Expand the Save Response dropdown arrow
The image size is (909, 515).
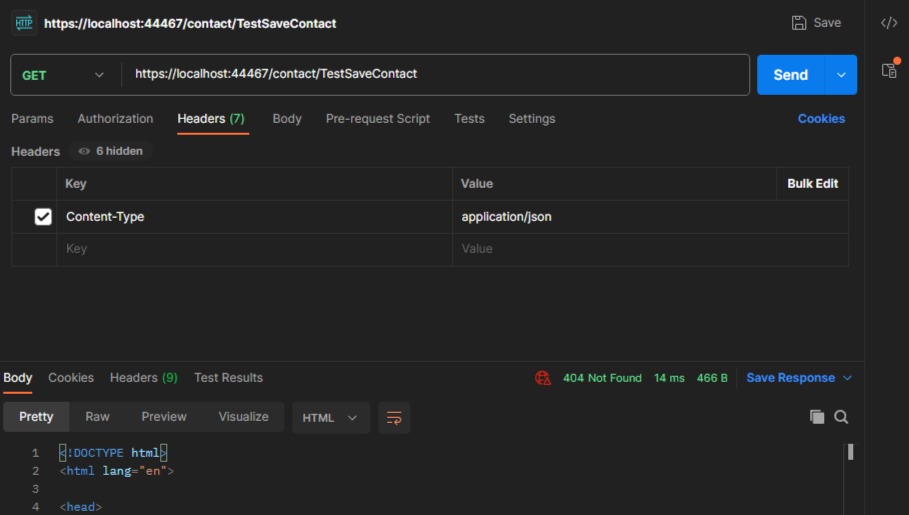point(848,378)
